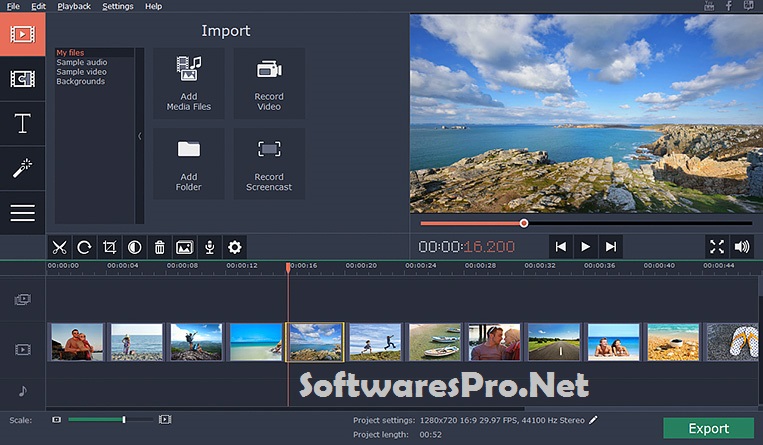Screen dimensions: 763x445
Task: Select the jumping people clip thumbnail
Action: coord(375,342)
